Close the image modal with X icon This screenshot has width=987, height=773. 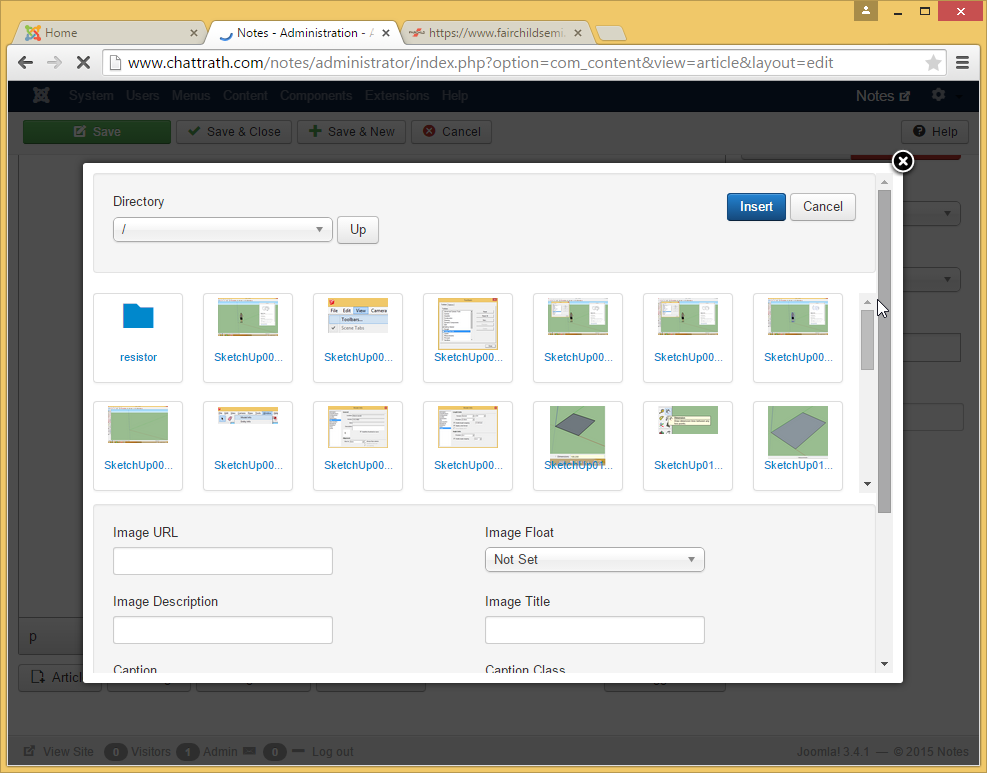902,161
